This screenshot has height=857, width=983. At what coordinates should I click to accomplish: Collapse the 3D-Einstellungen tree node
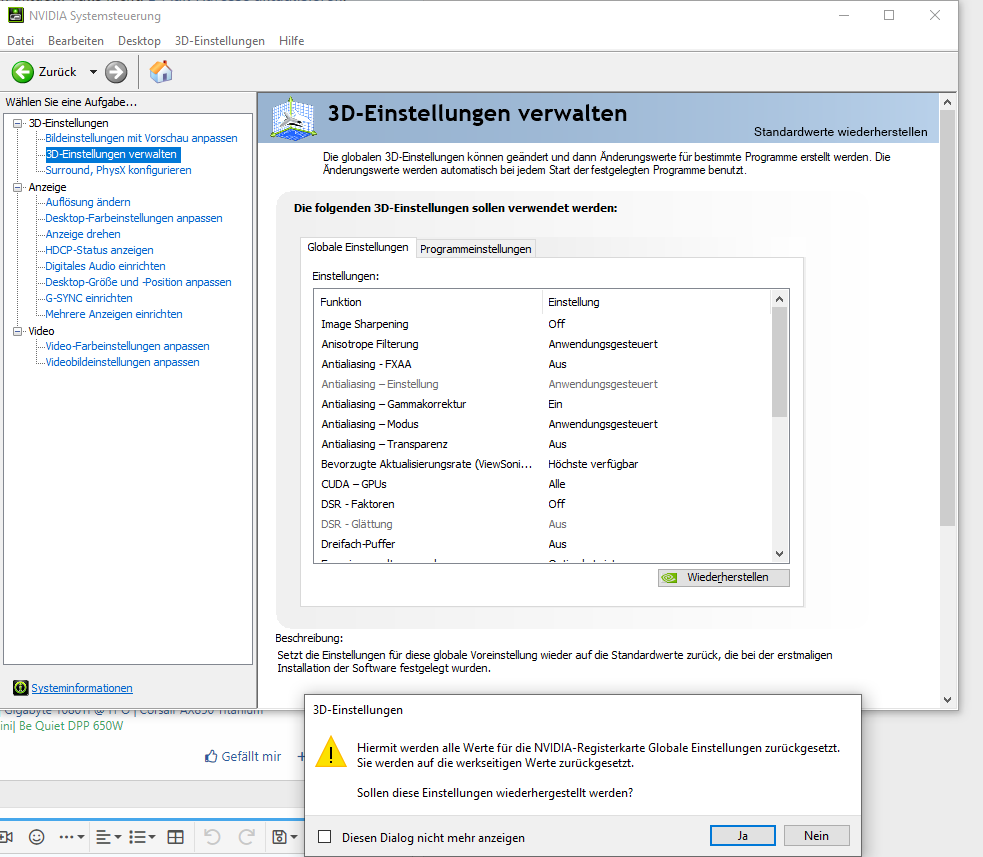(18, 124)
